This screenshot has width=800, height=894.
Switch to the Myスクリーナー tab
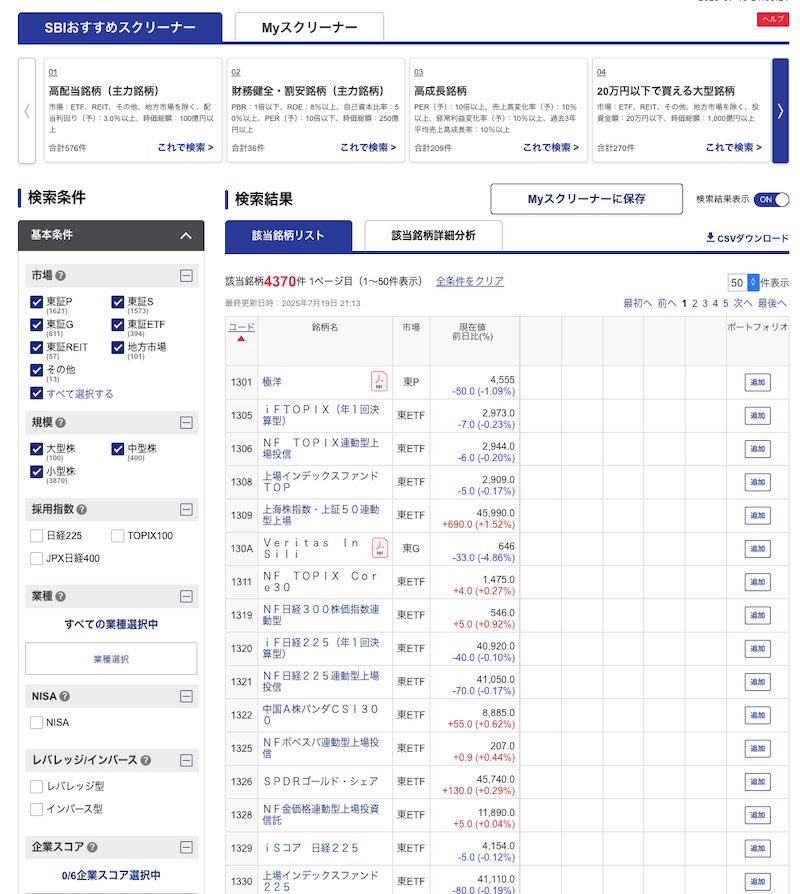(309, 27)
